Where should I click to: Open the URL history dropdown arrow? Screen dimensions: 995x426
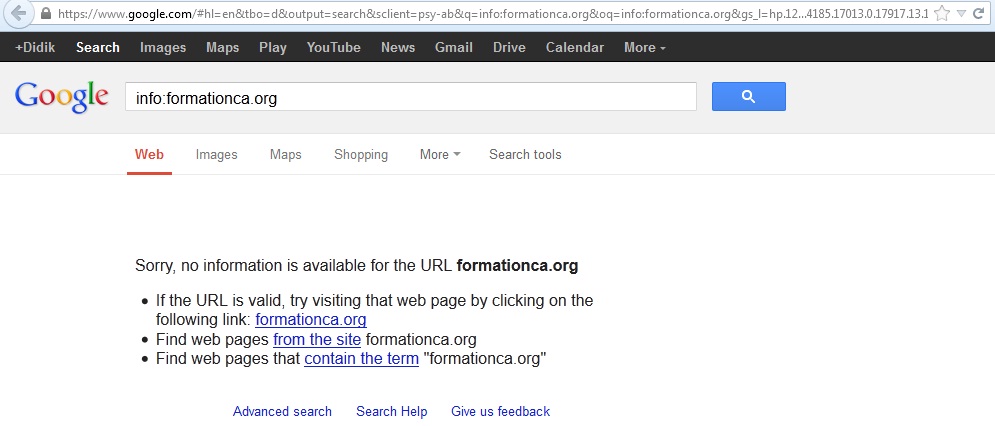[961, 15]
